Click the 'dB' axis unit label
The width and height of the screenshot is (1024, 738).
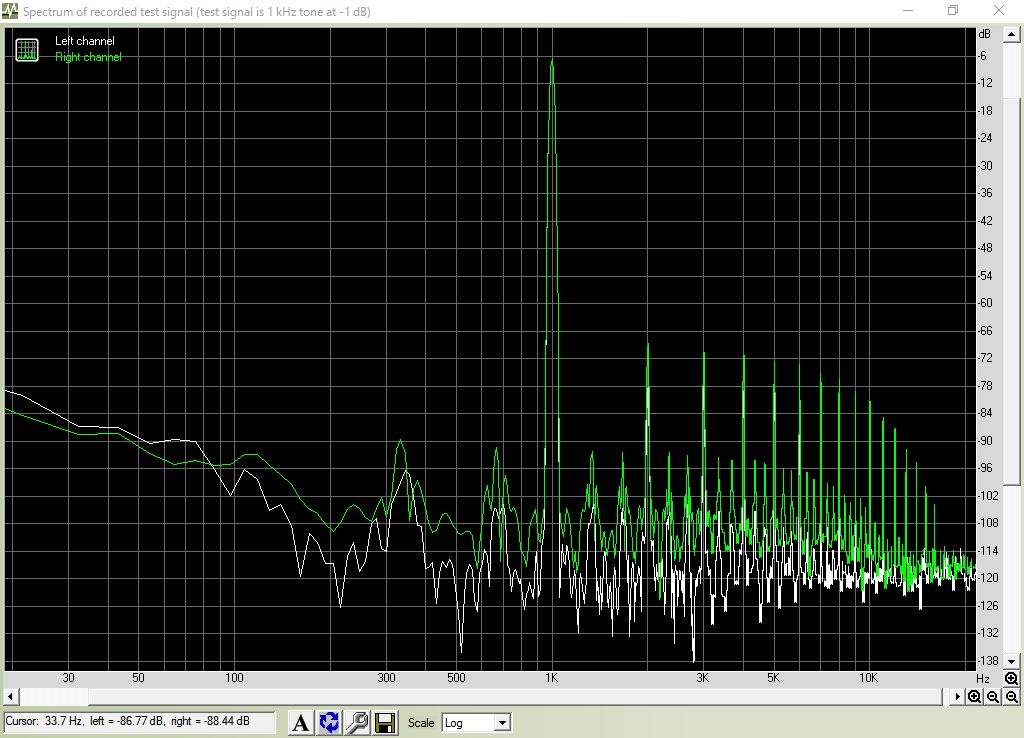click(x=984, y=34)
